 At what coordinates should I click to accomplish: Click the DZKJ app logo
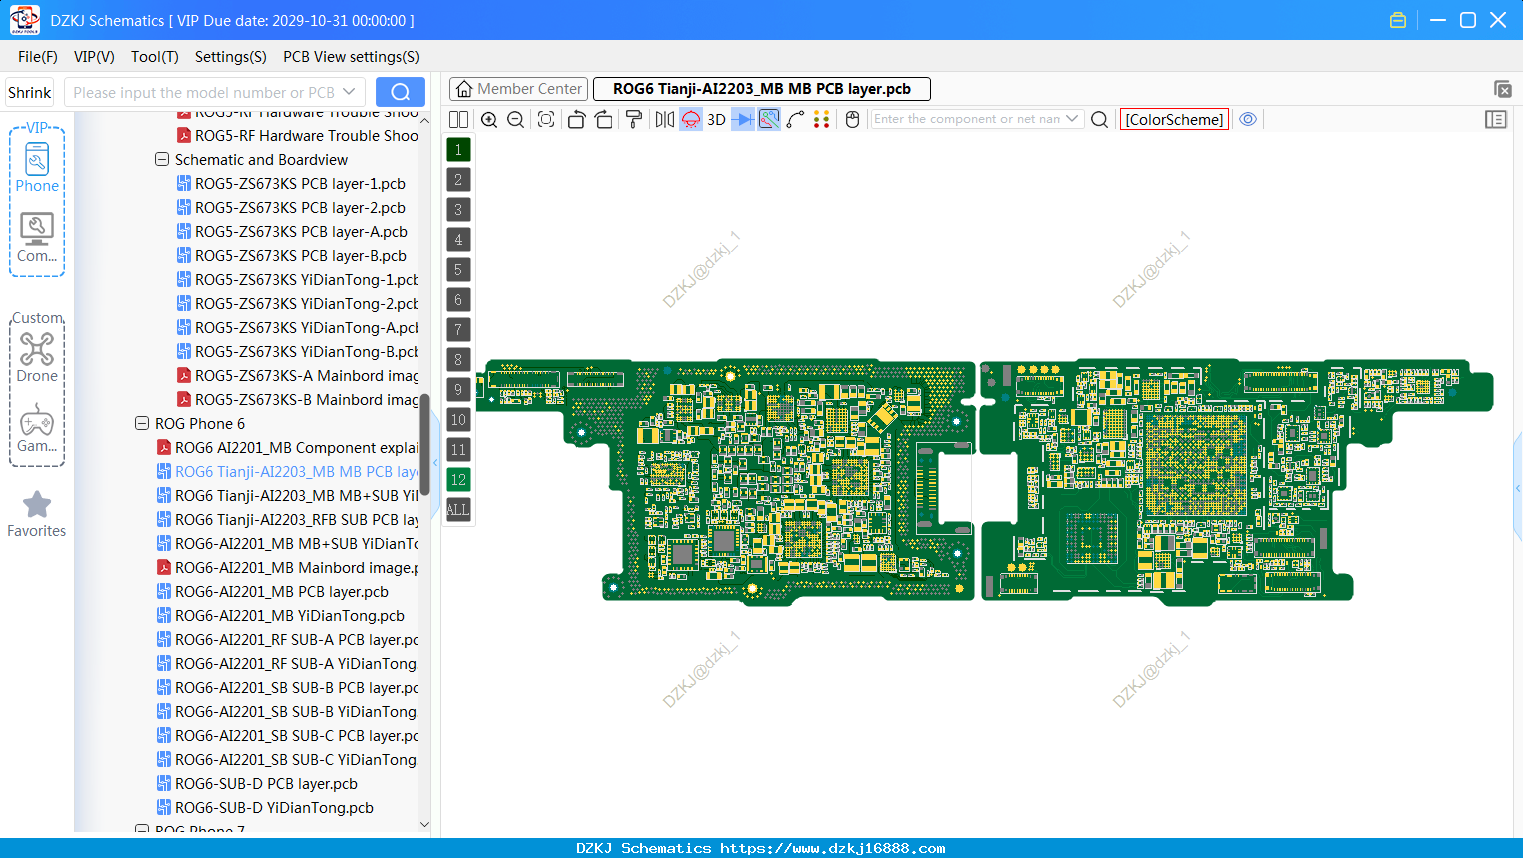[x=24, y=20]
